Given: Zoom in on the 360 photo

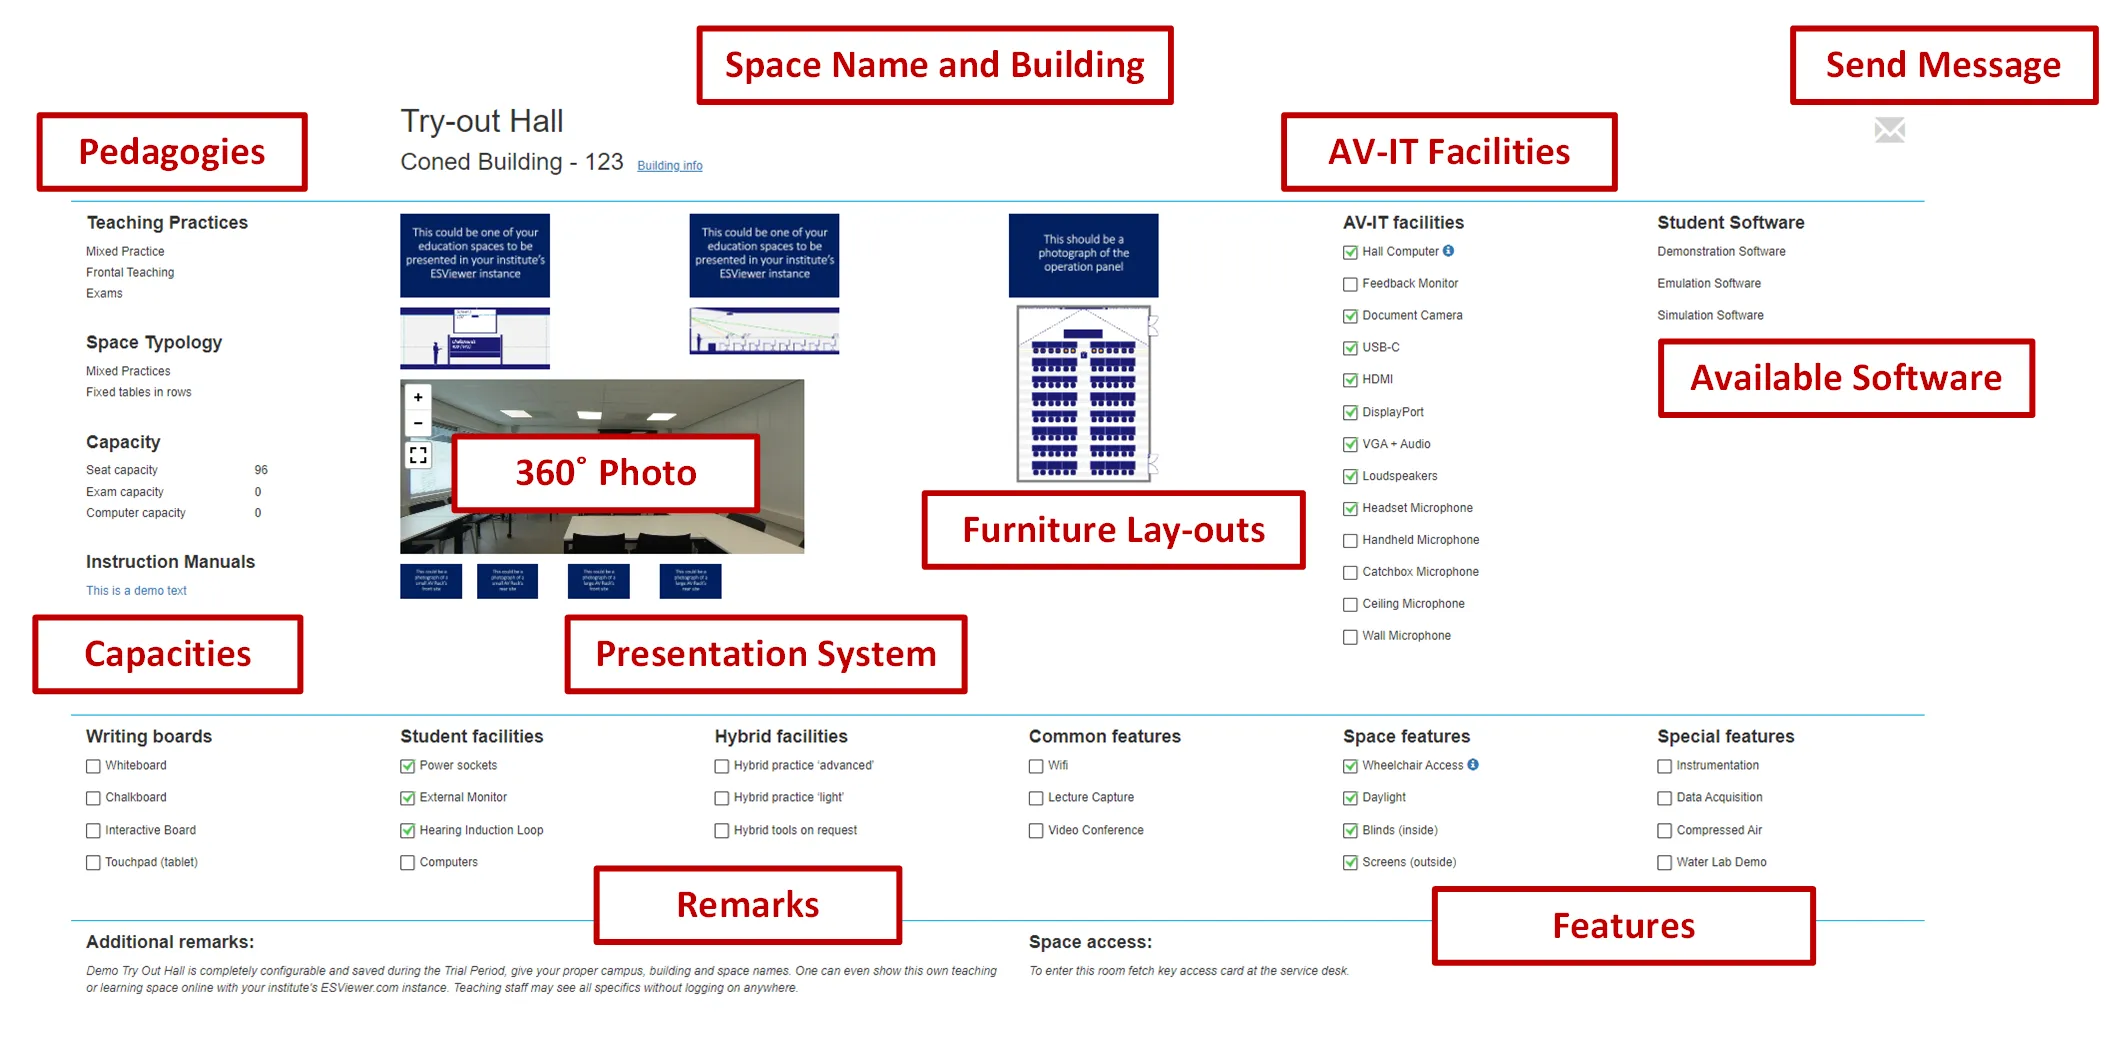Looking at the screenshot, I should pyautogui.click(x=418, y=397).
